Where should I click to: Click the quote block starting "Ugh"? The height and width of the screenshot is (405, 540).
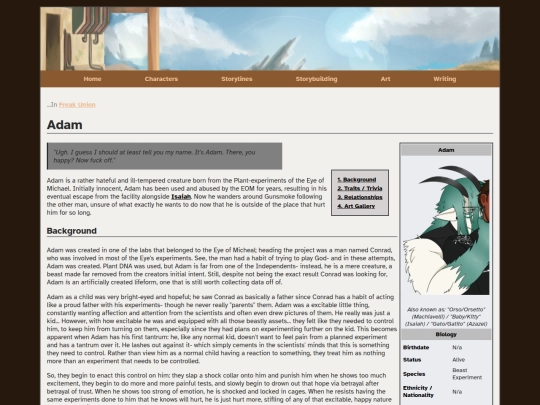165,156
